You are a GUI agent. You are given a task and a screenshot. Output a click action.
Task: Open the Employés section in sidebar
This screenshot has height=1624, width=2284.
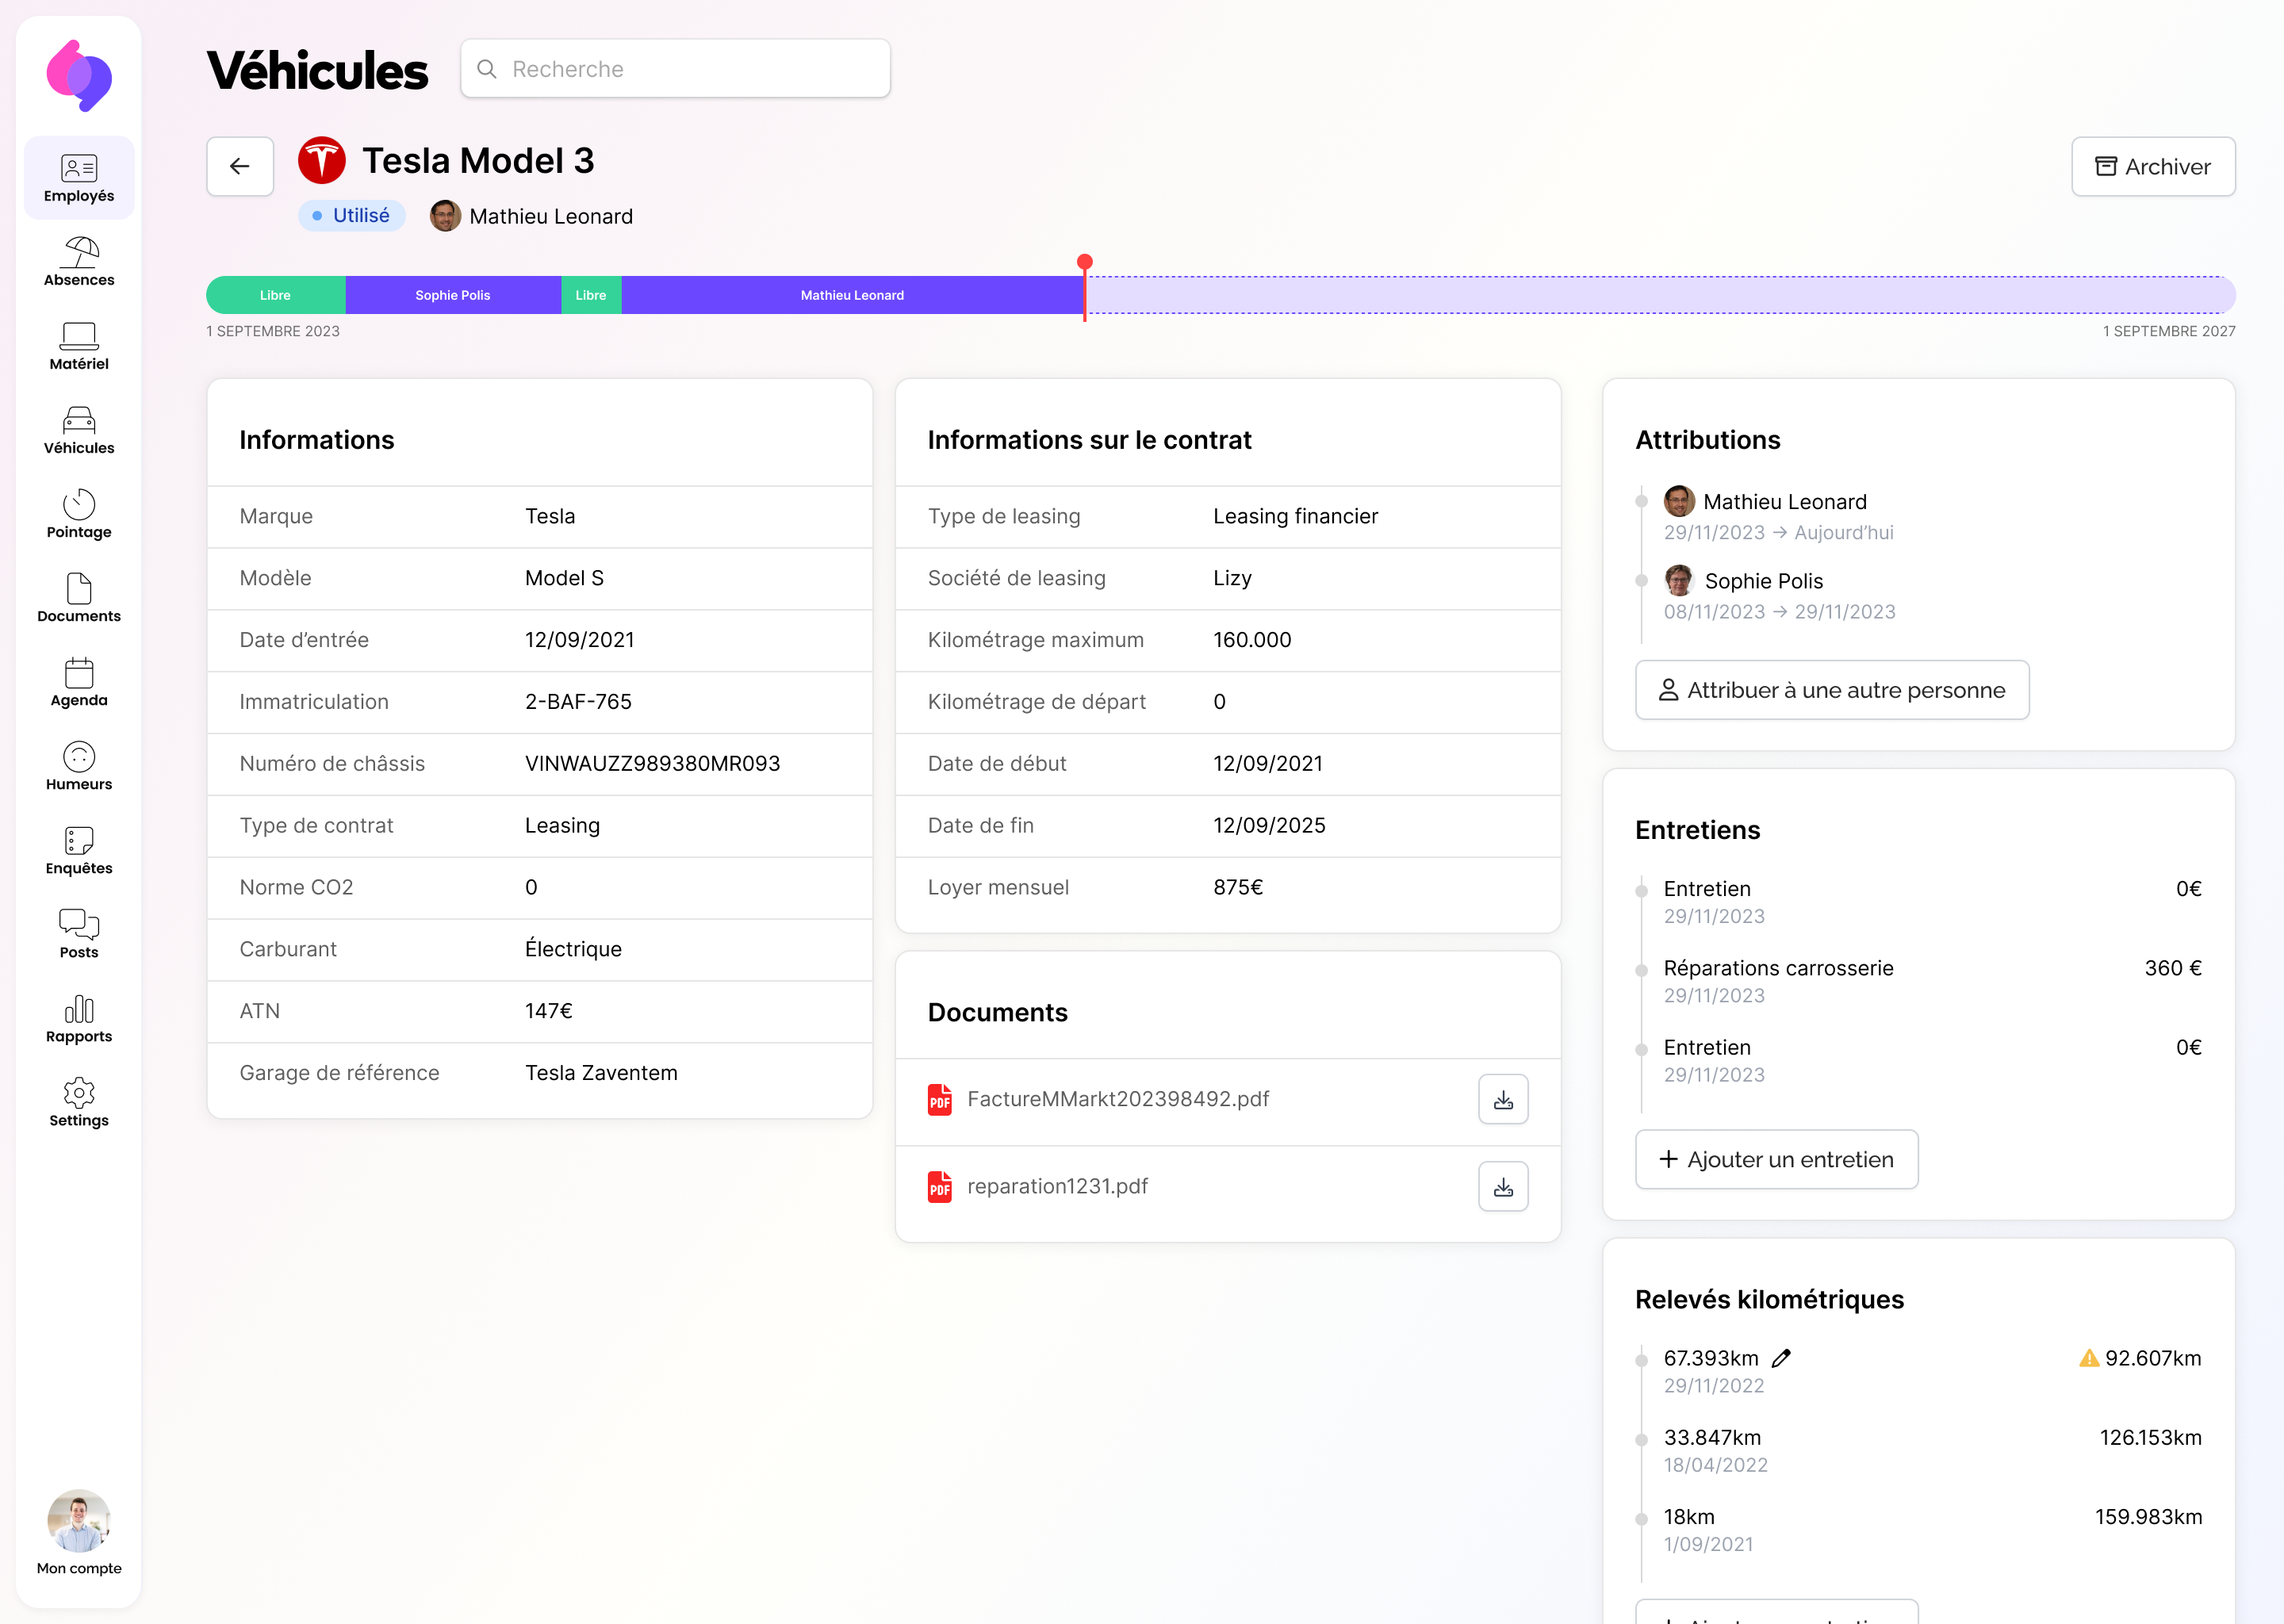click(79, 179)
